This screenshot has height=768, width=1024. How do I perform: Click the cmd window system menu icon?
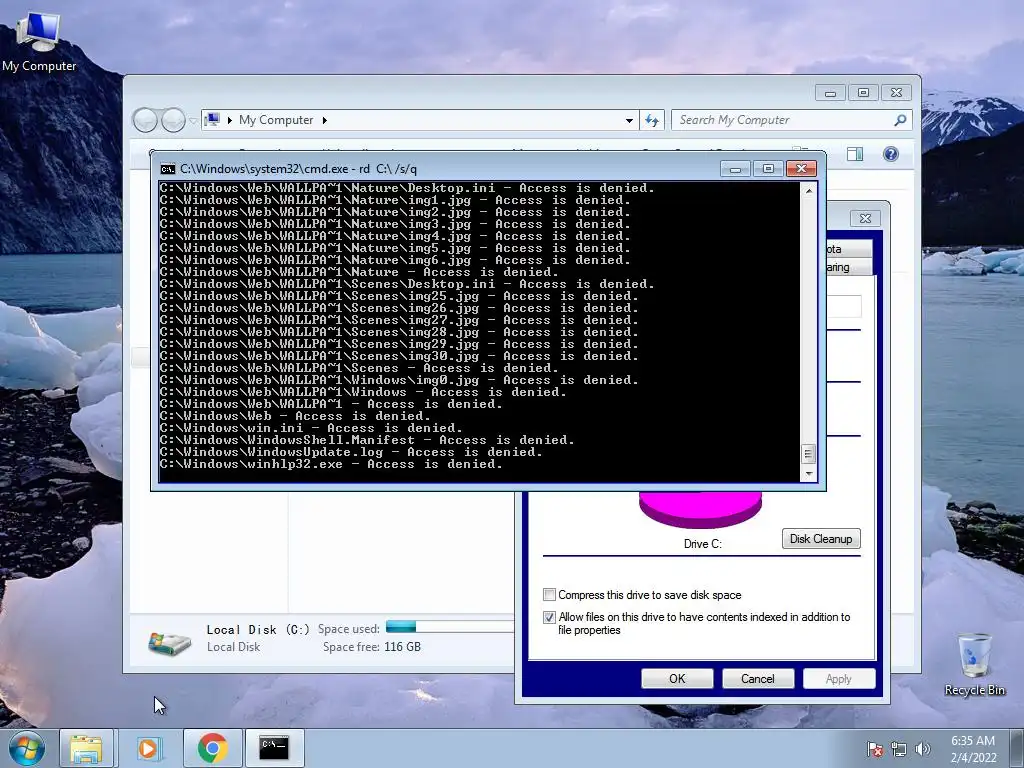[x=168, y=169]
